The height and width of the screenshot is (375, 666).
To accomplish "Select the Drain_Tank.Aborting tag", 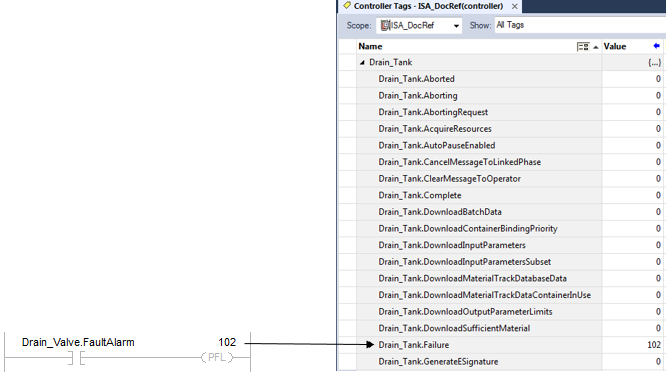I will pos(418,96).
